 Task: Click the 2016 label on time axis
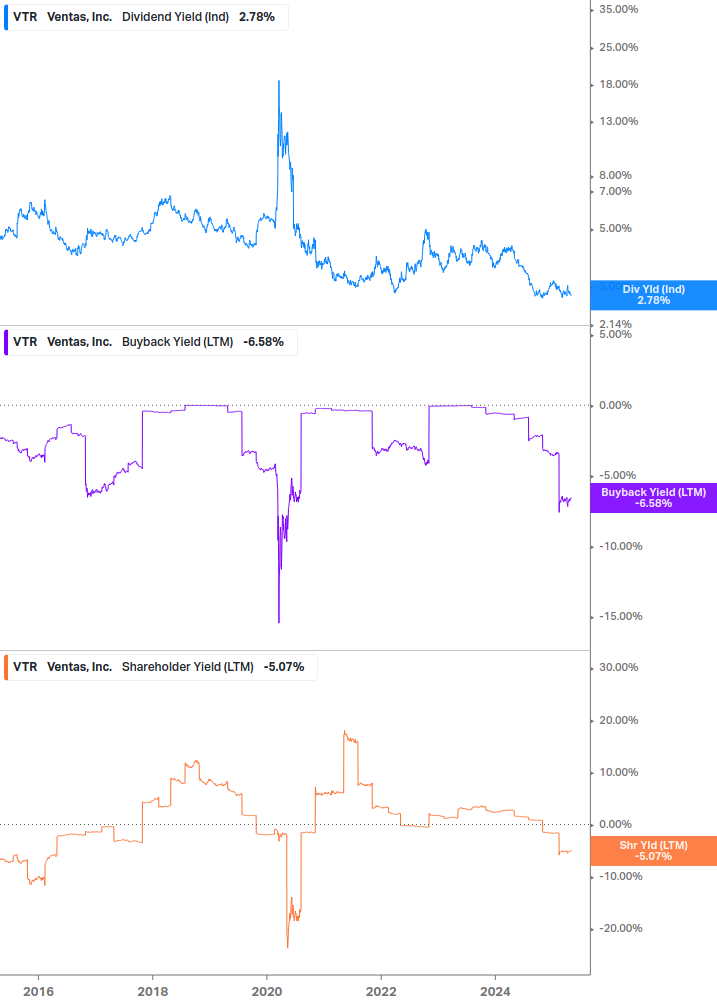(38, 992)
